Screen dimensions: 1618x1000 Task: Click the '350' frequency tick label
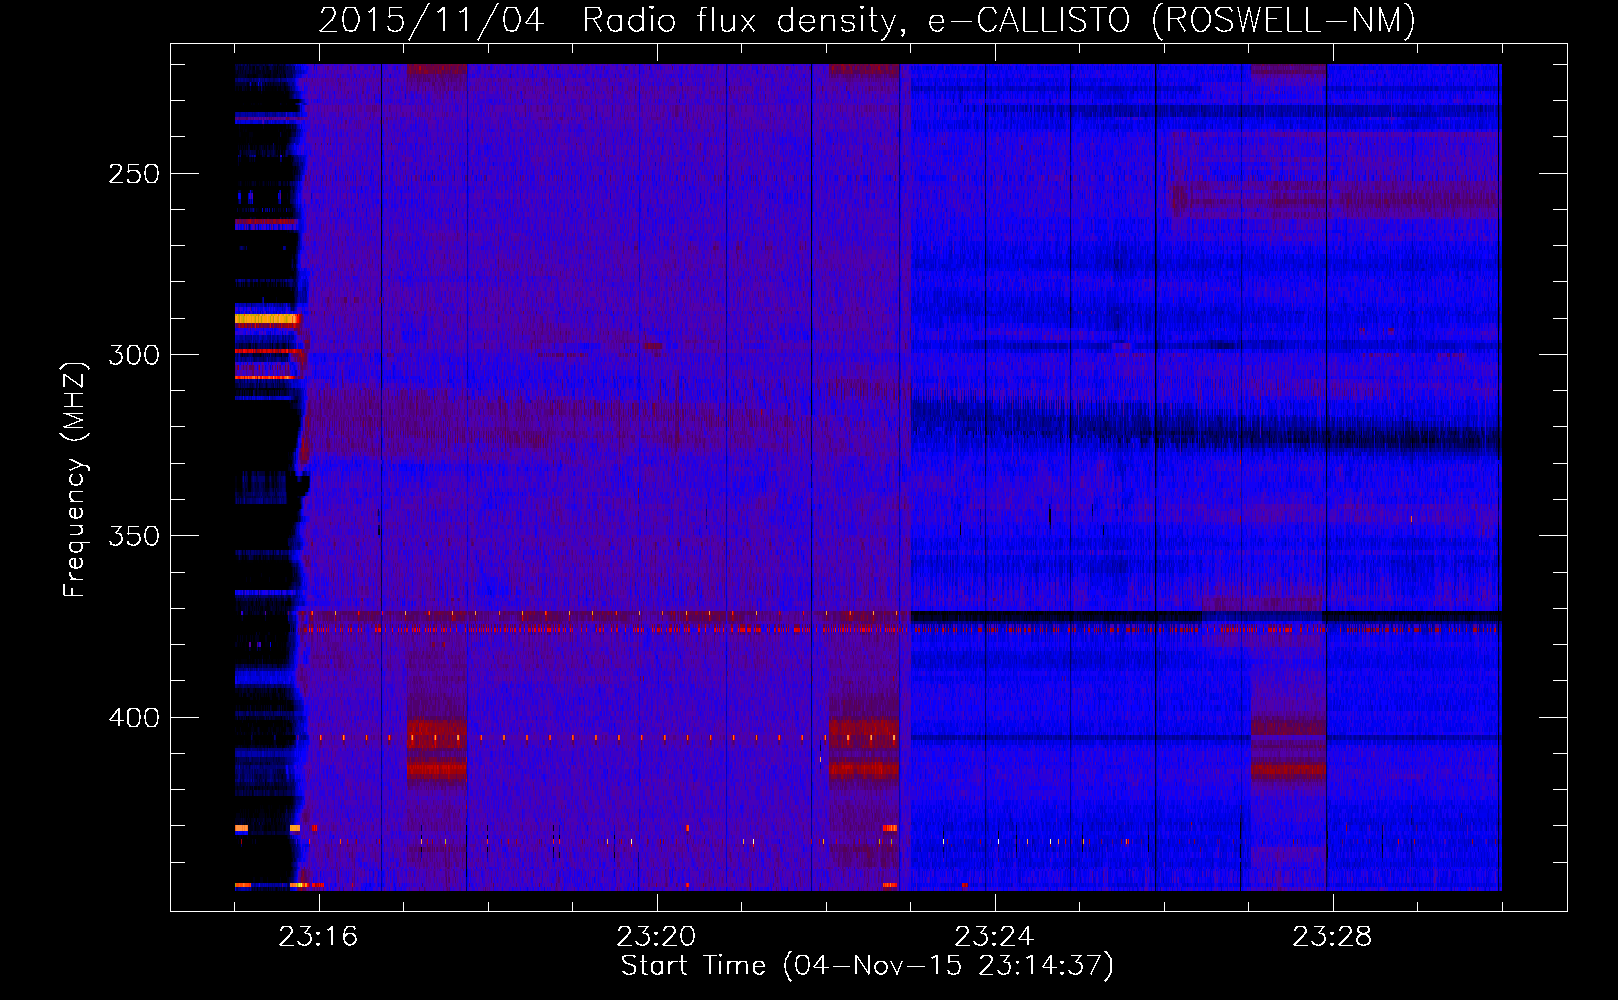pos(134,537)
